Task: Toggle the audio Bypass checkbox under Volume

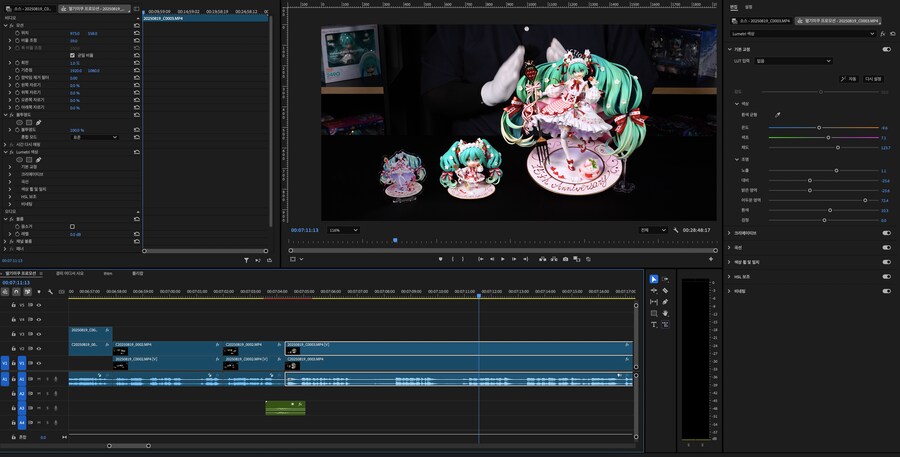Action: [72, 227]
